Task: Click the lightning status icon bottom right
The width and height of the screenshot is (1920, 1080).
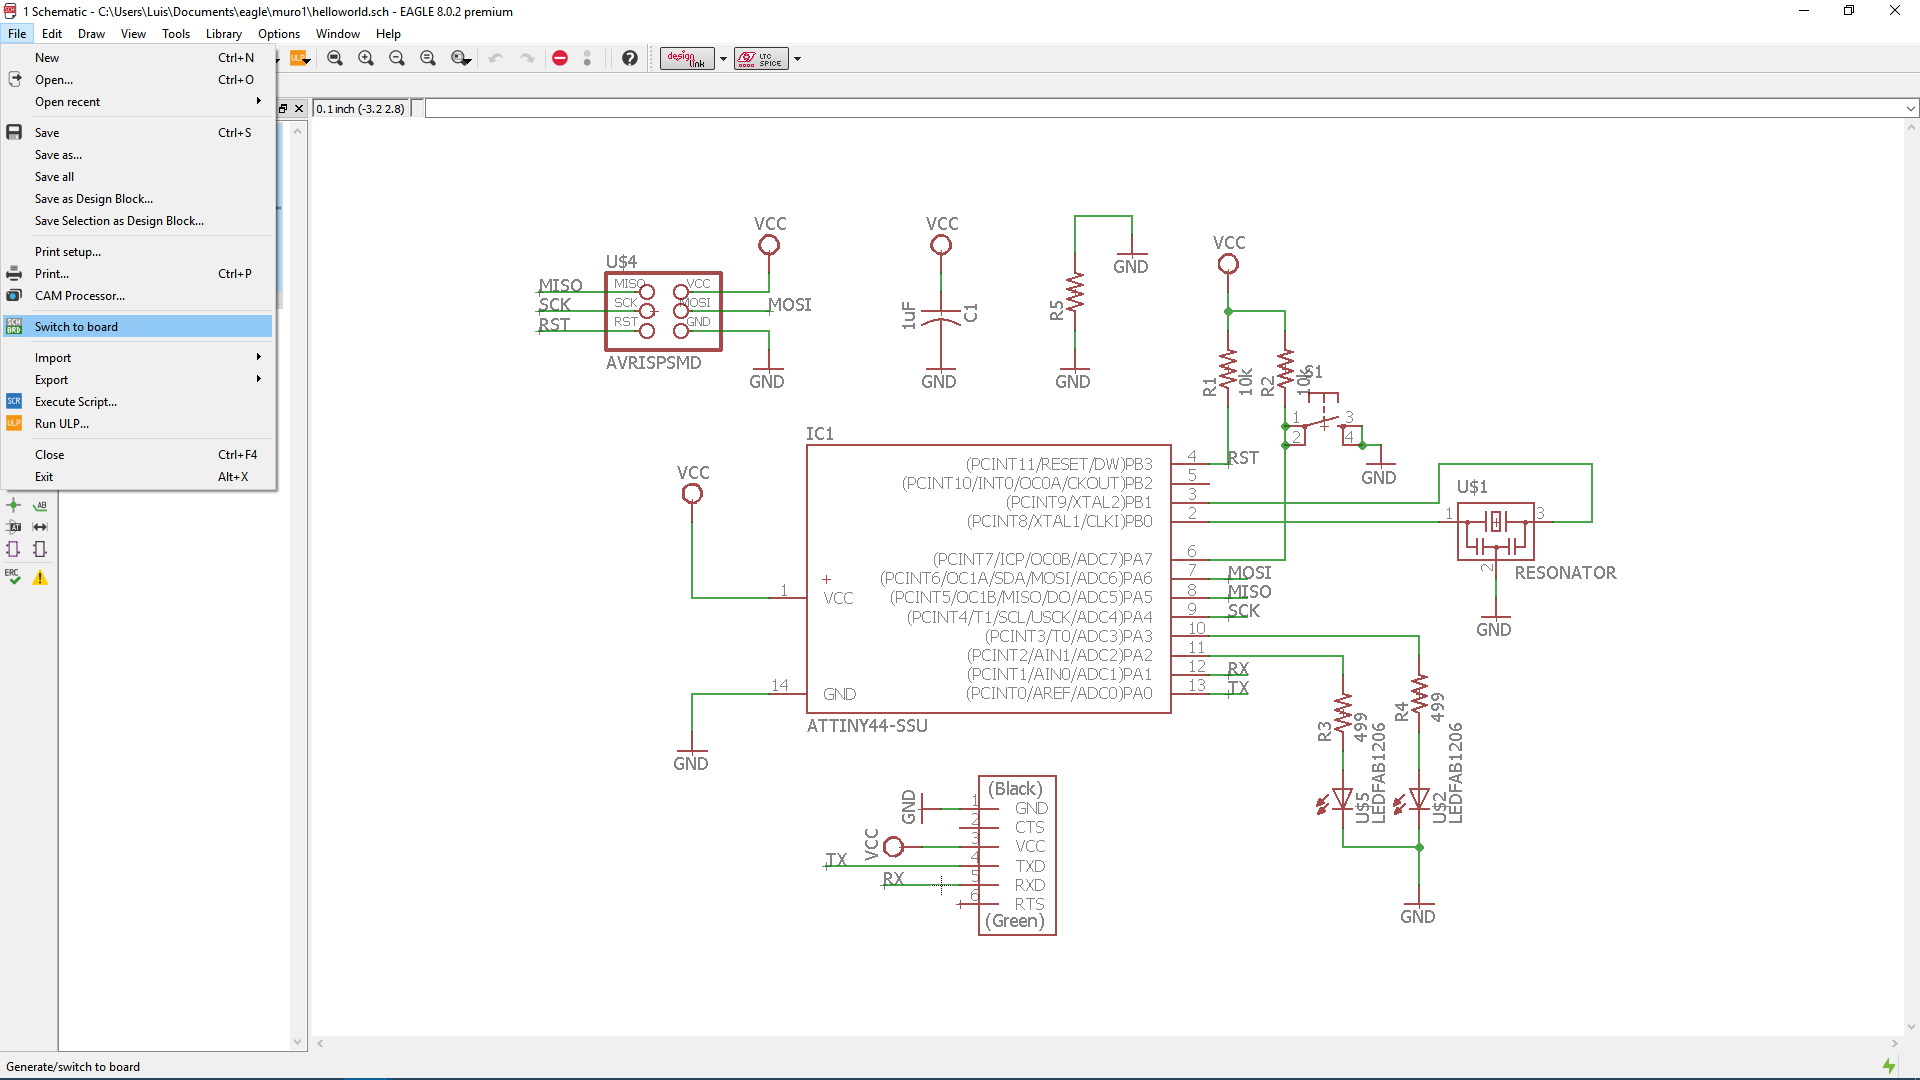Action: click(1888, 1066)
